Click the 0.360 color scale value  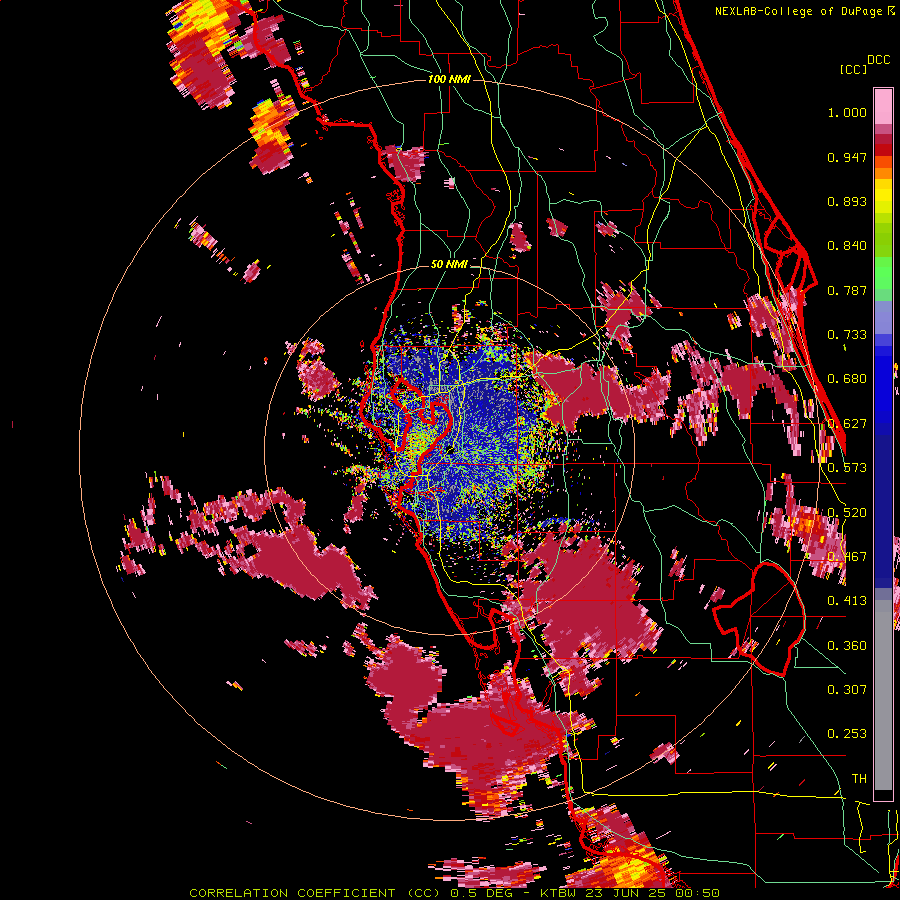tap(847, 646)
